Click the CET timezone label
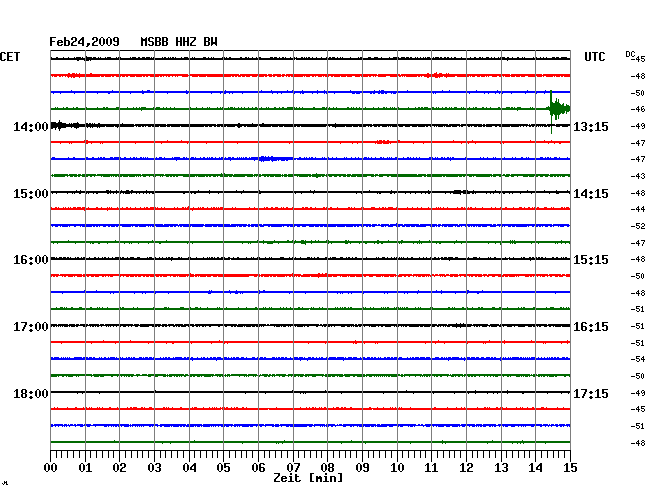The height and width of the screenshot is (494, 650). coord(10,57)
